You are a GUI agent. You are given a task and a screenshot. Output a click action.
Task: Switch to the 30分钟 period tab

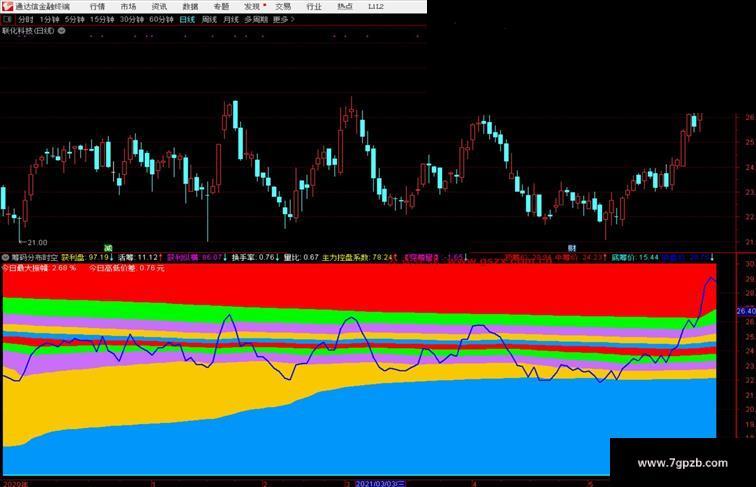click(x=132, y=20)
